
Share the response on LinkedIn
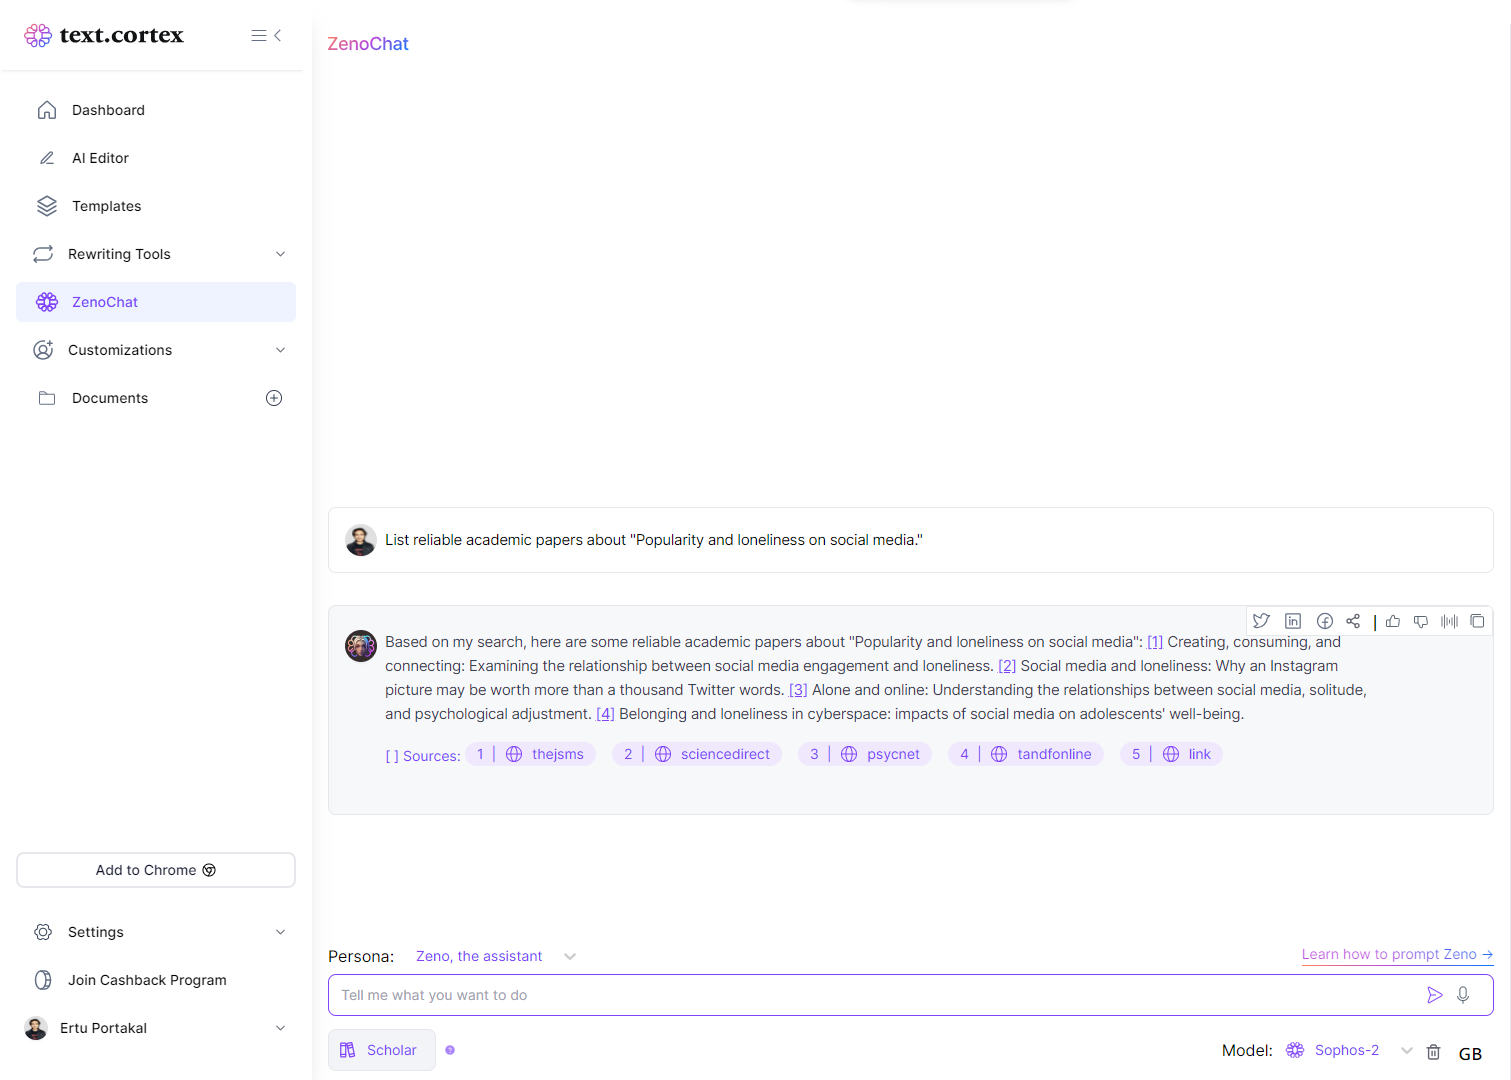click(1293, 621)
